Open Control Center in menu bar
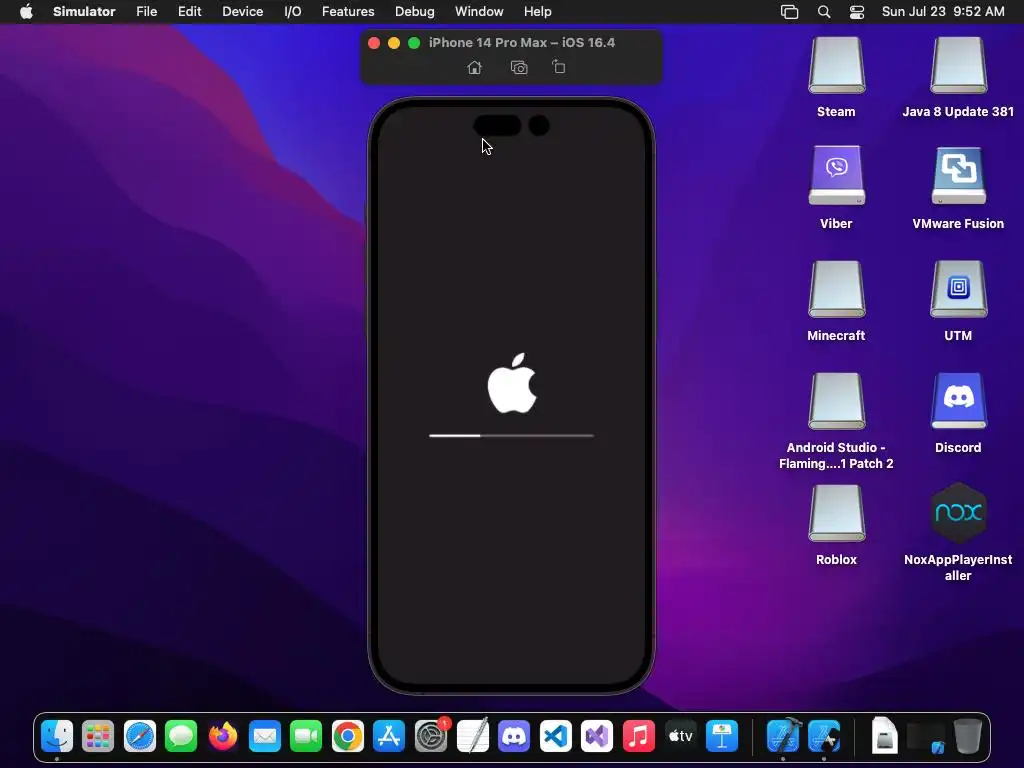 point(857,12)
